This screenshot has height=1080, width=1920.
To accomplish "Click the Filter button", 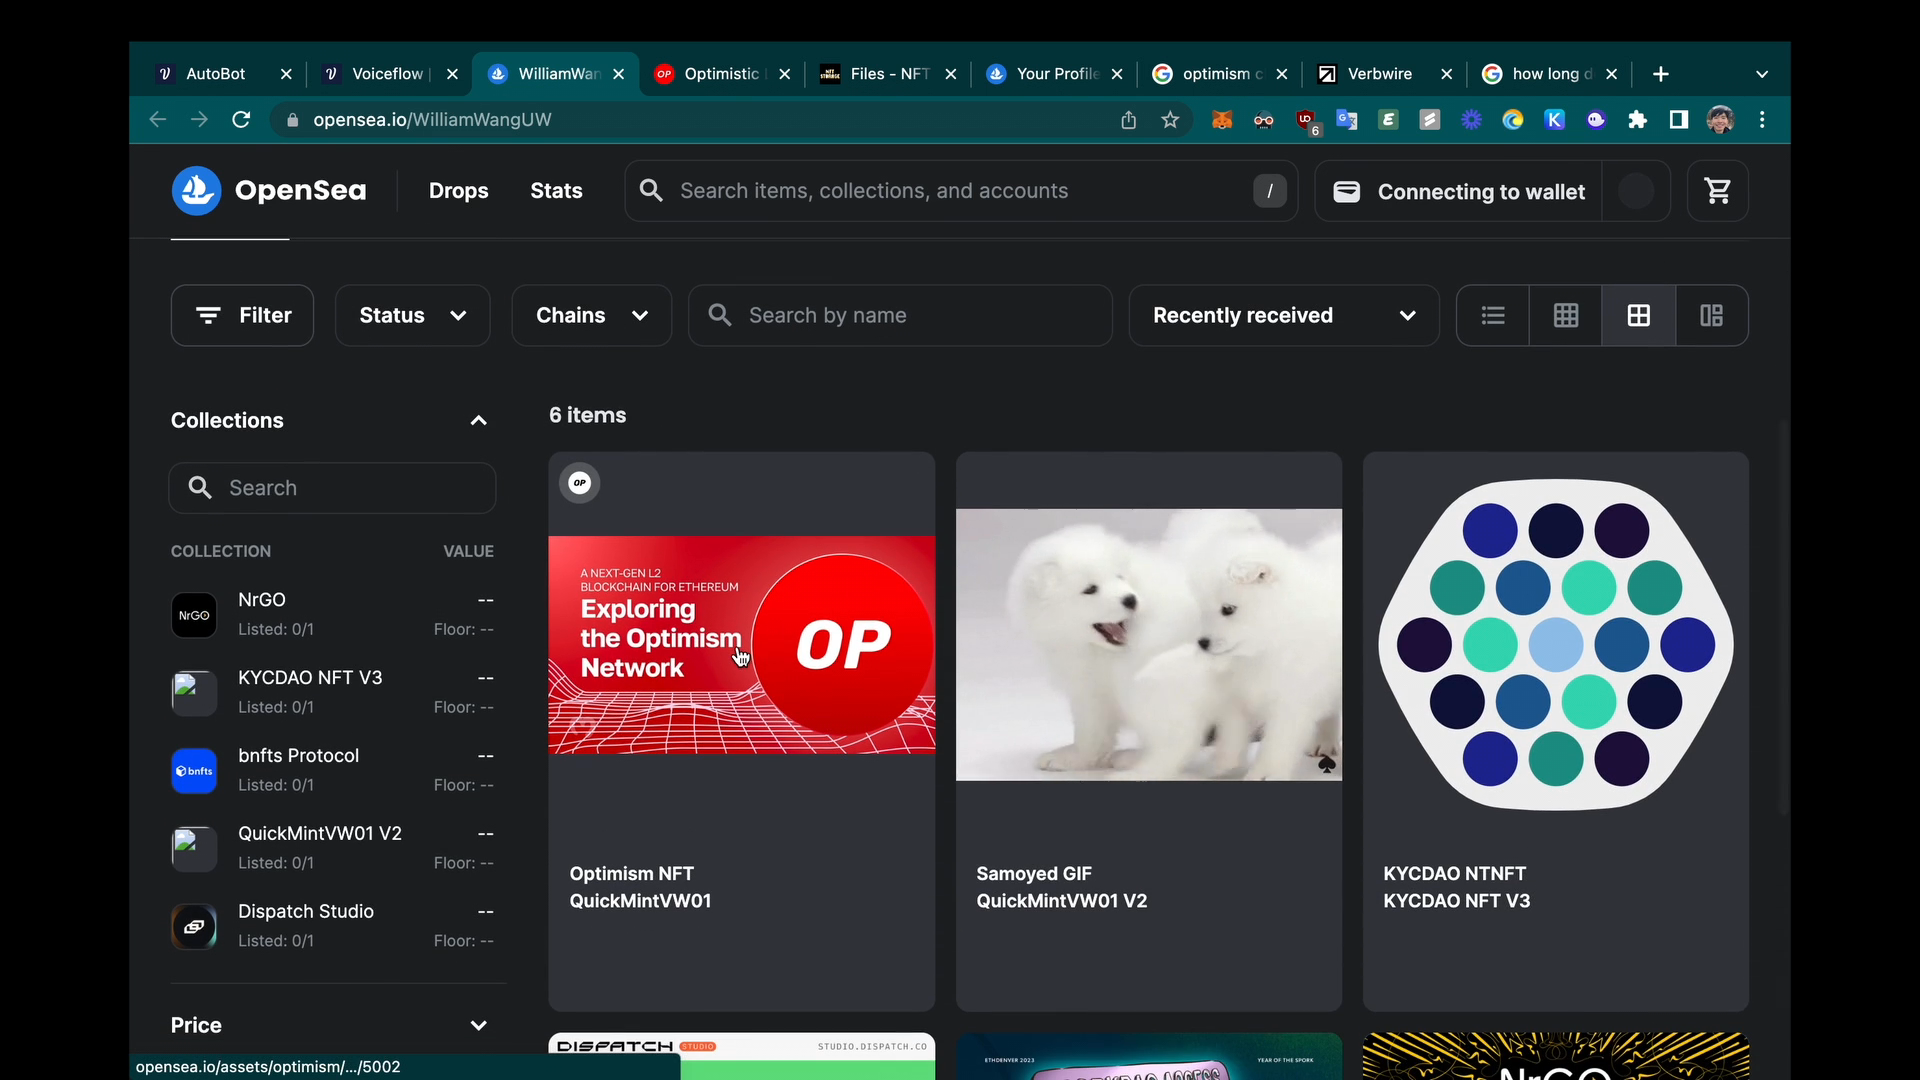I will pyautogui.click(x=242, y=316).
